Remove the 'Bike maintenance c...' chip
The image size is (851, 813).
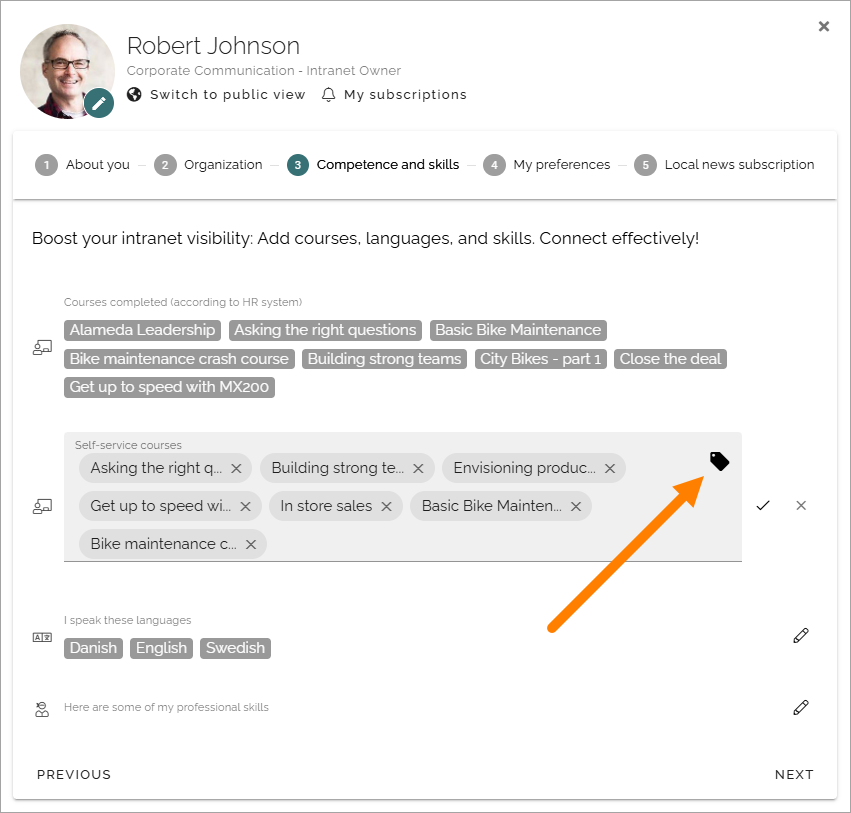[251, 544]
